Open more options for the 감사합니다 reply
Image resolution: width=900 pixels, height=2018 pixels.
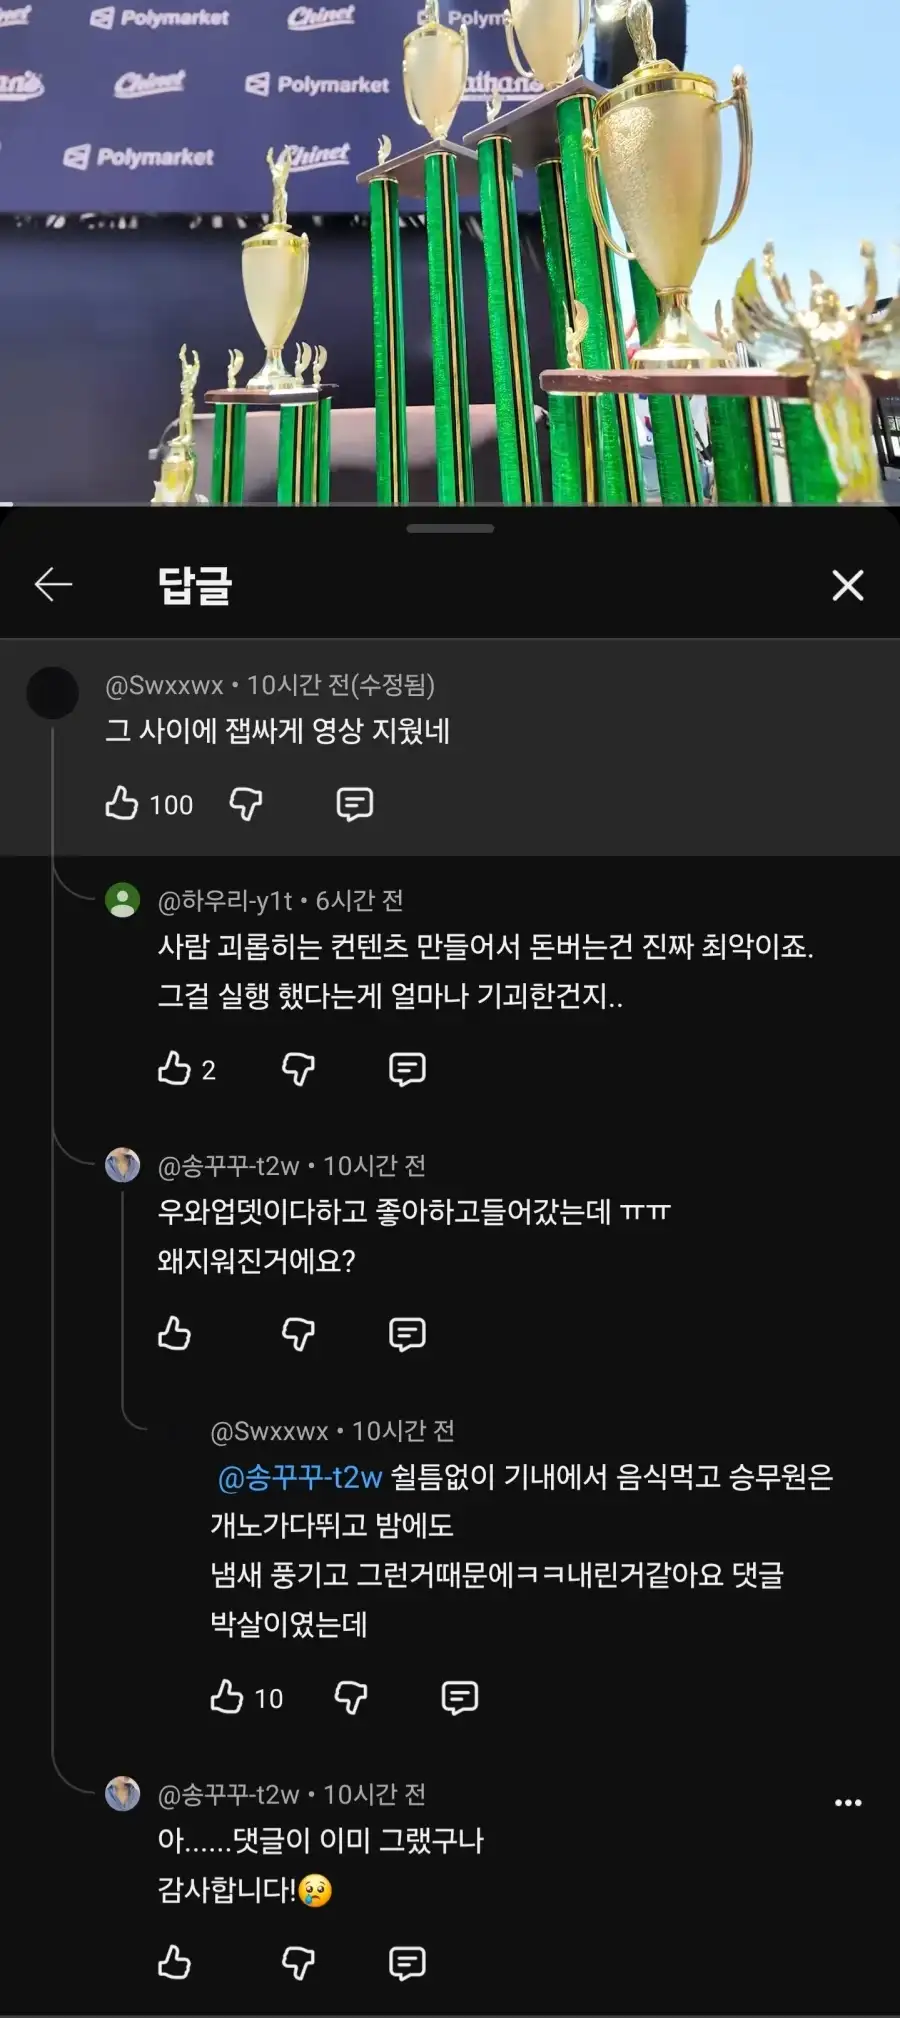(x=848, y=1802)
